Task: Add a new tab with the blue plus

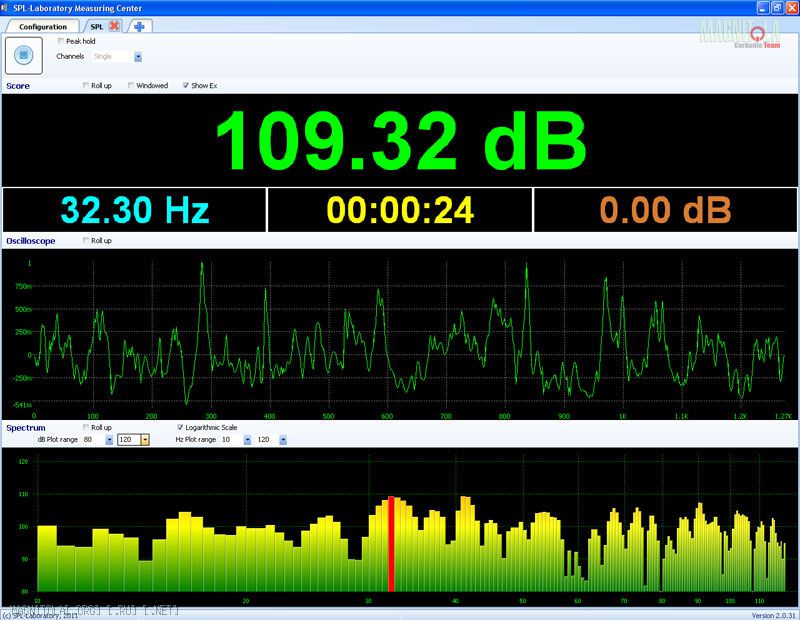Action: tap(139, 26)
